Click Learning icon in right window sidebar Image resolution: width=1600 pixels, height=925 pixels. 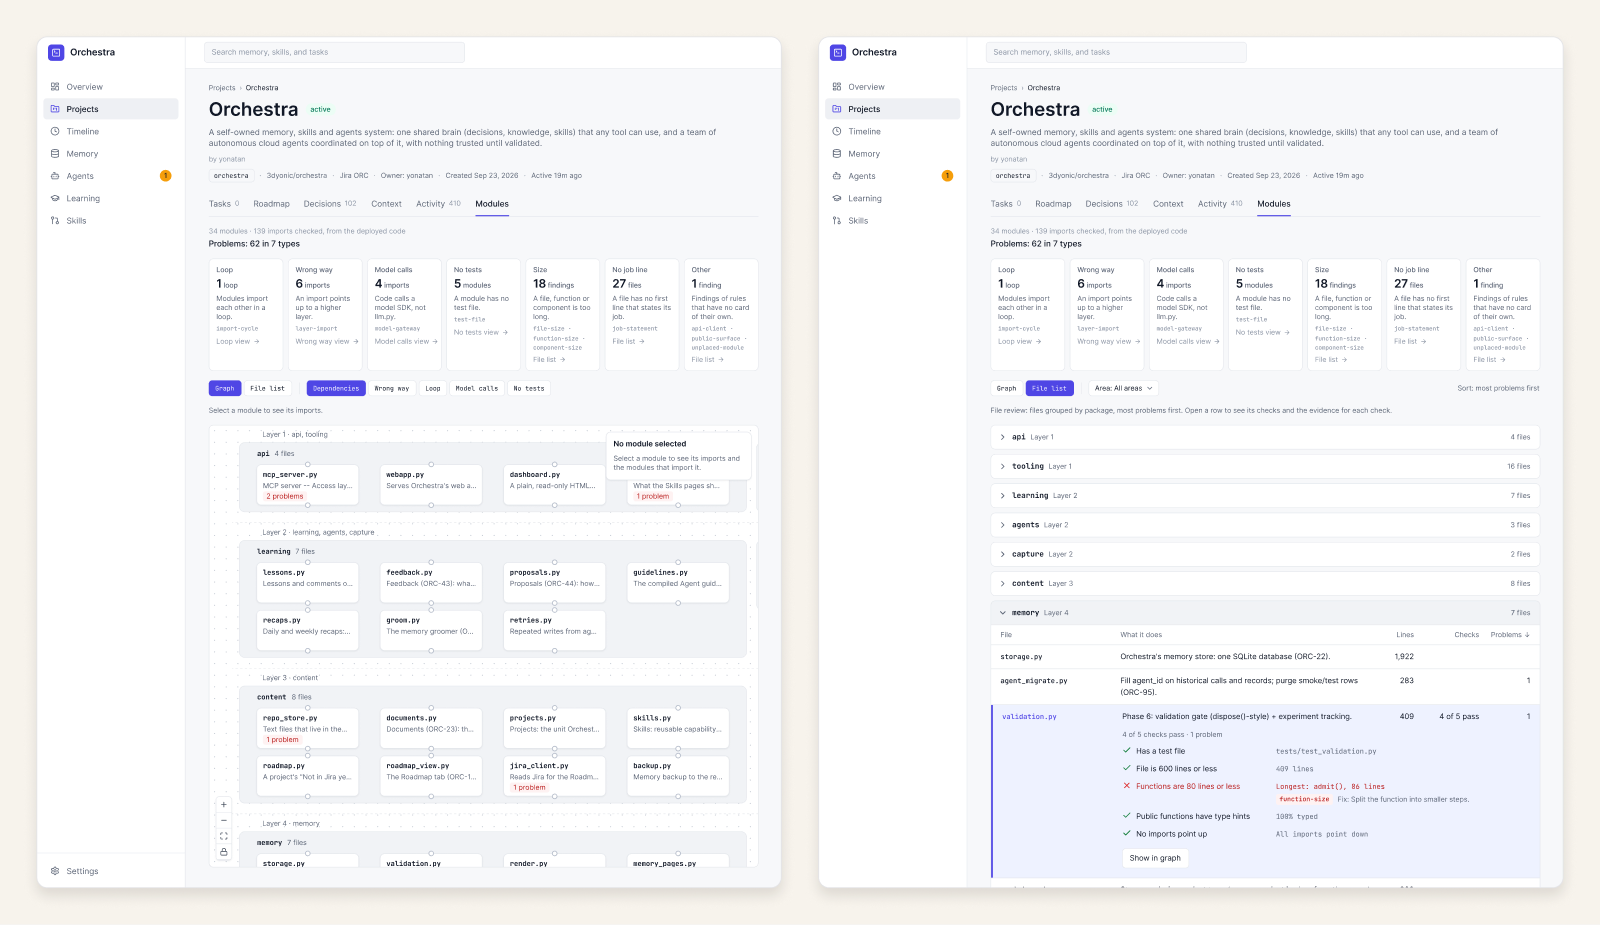click(x=837, y=198)
